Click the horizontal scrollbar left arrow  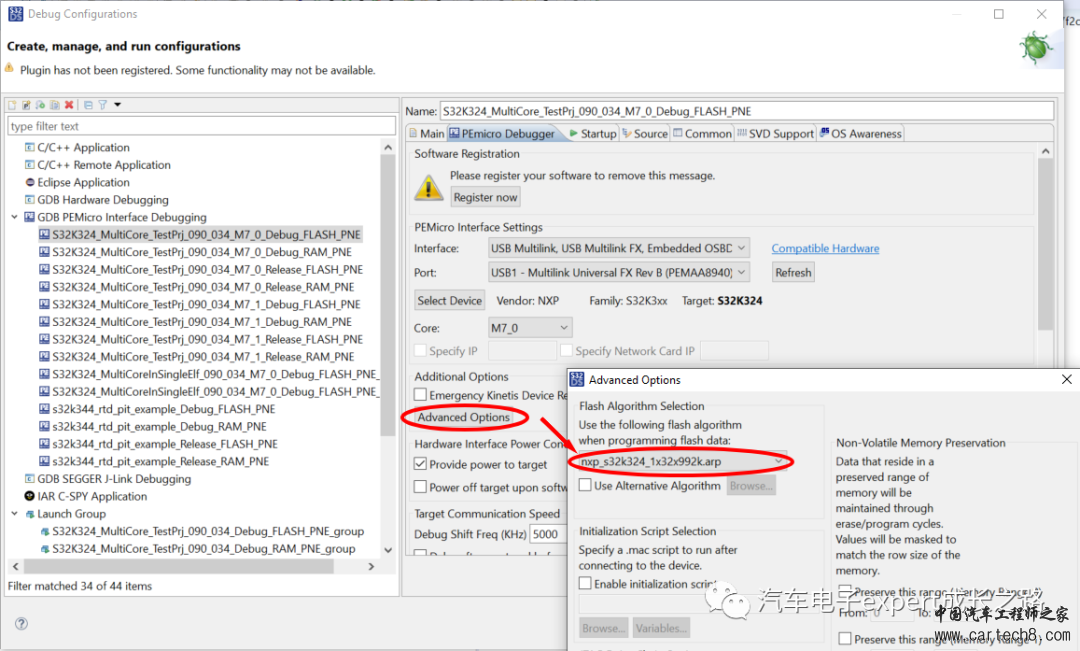pos(16,566)
